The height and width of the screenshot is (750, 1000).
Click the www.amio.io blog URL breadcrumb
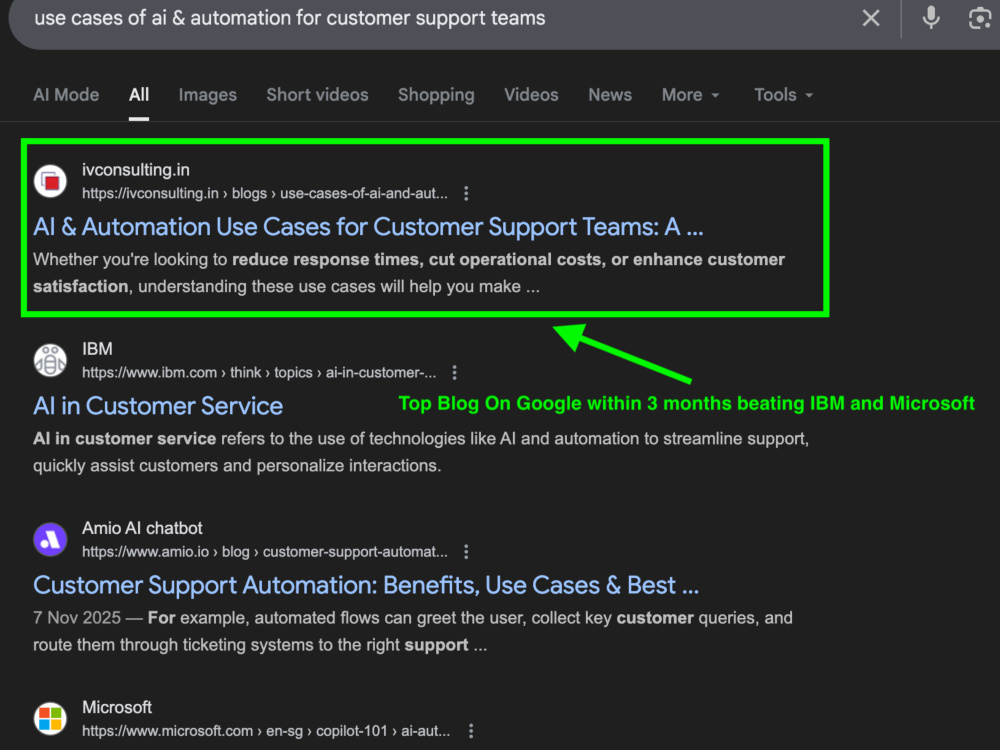point(265,552)
